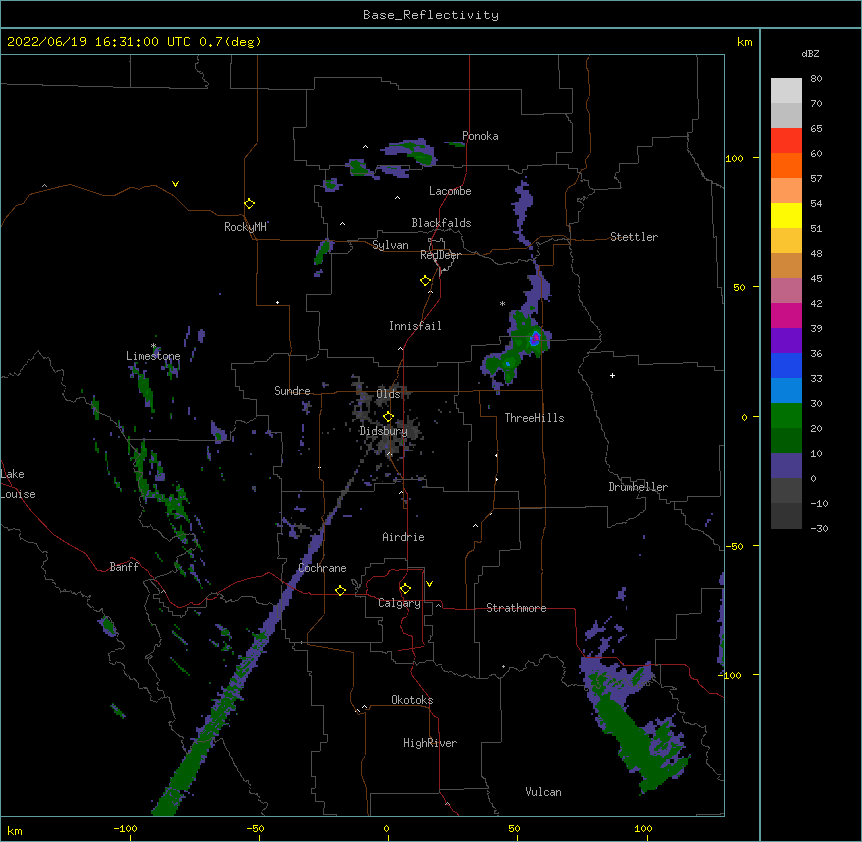Viewport: 862px width, 842px height.
Task: Click the Ponoka city label
Action: (x=480, y=136)
